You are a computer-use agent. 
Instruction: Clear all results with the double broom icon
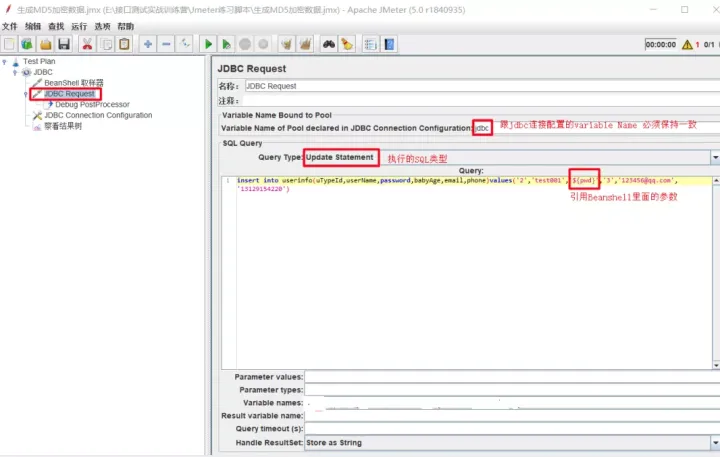[x=305, y=45]
